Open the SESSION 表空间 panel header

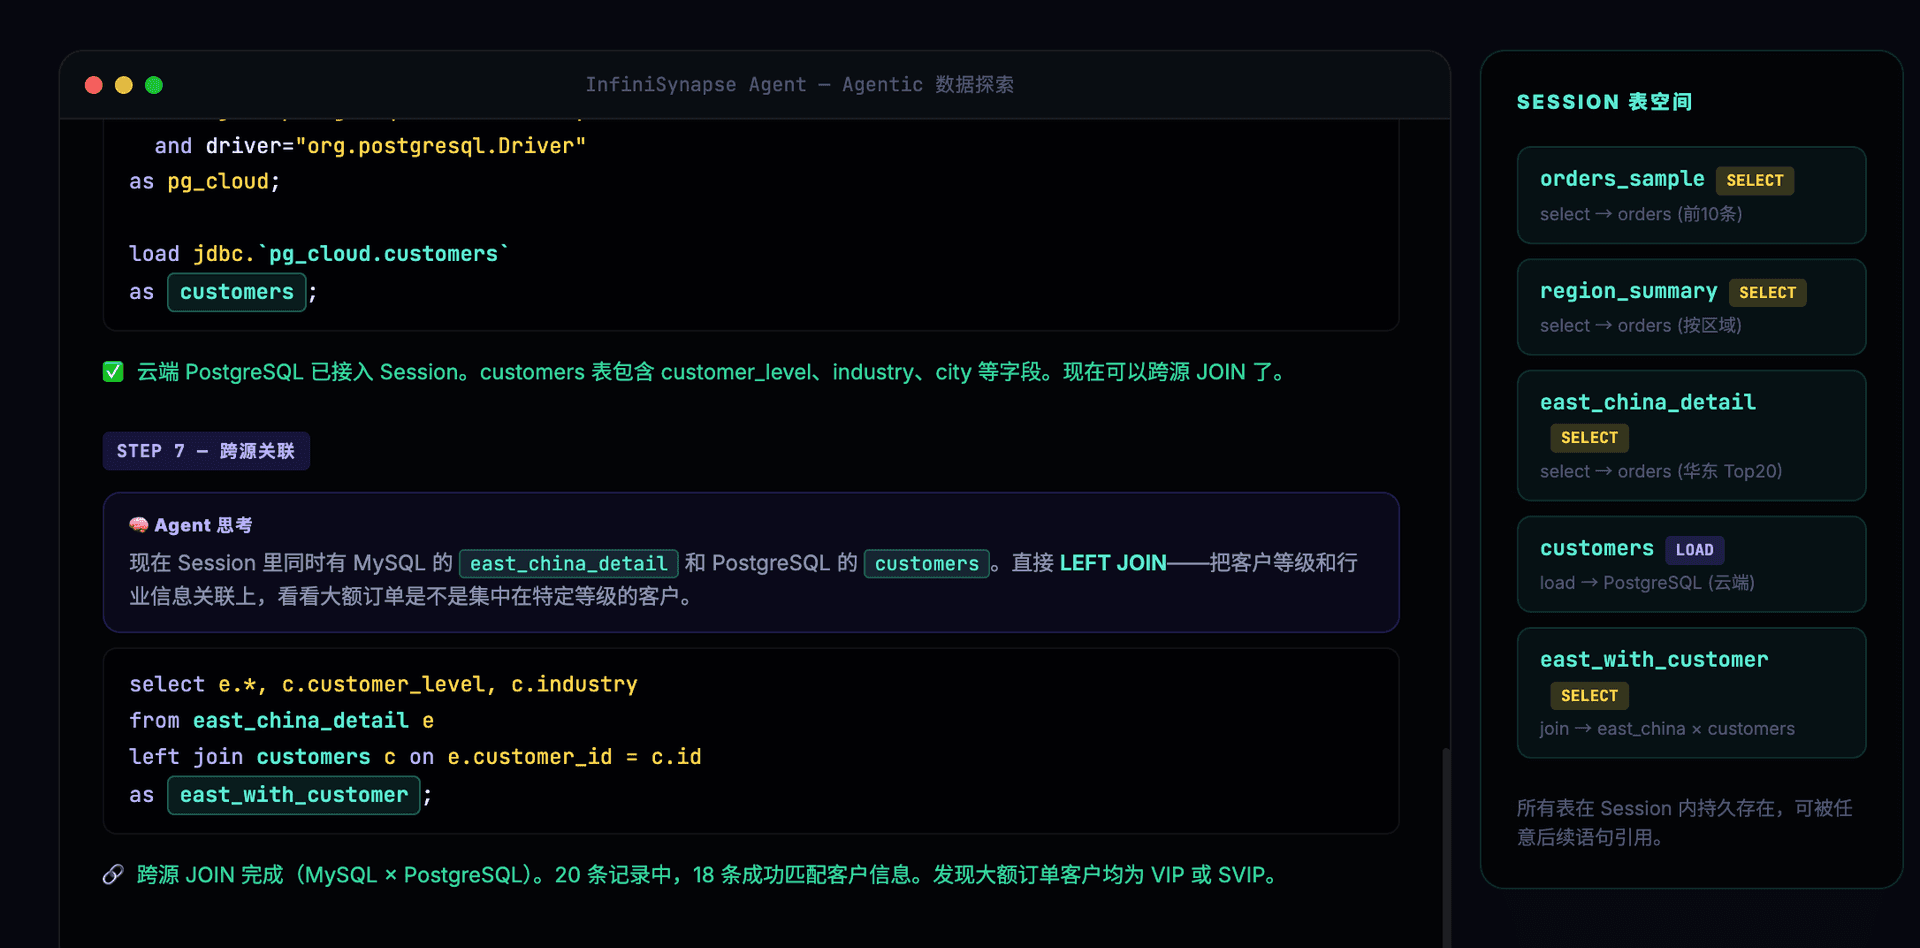point(1603,101)
